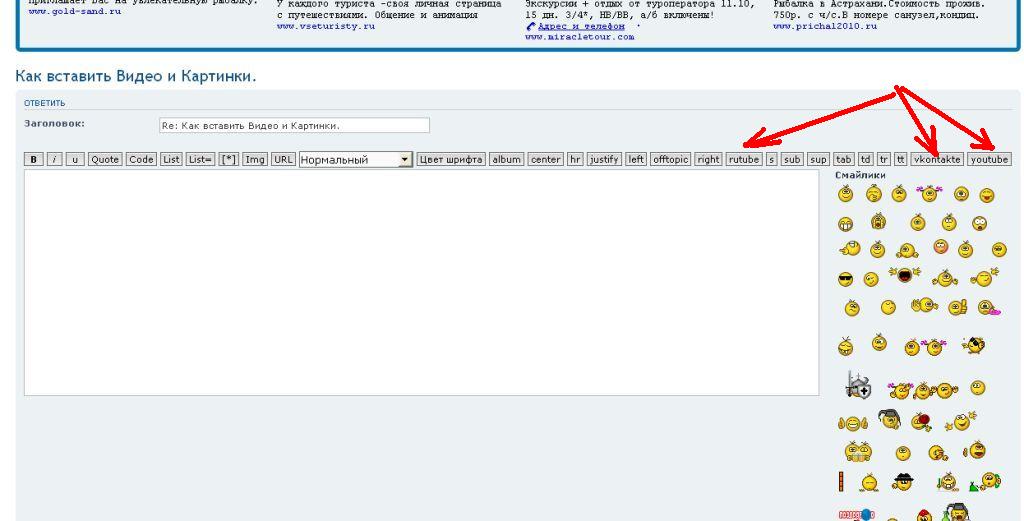The image size is (1024, 521).
Task: Click the "Цвет шрифта" font color button
Action: click(x=451, y=160)
